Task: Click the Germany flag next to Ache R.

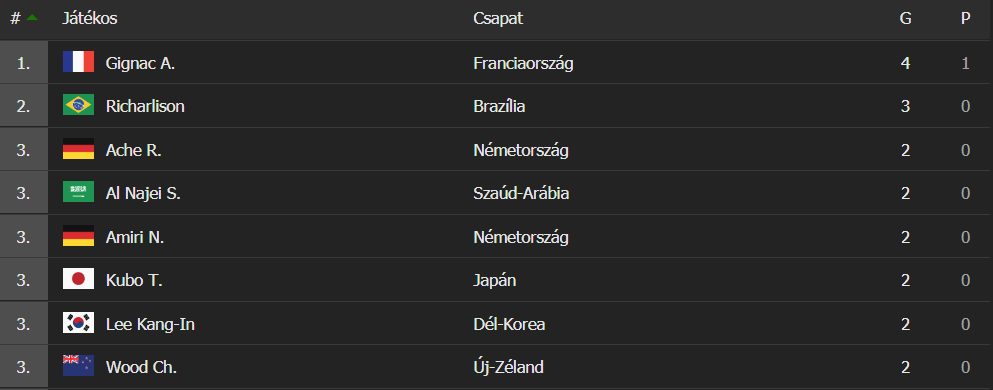Action: [79, 149]
